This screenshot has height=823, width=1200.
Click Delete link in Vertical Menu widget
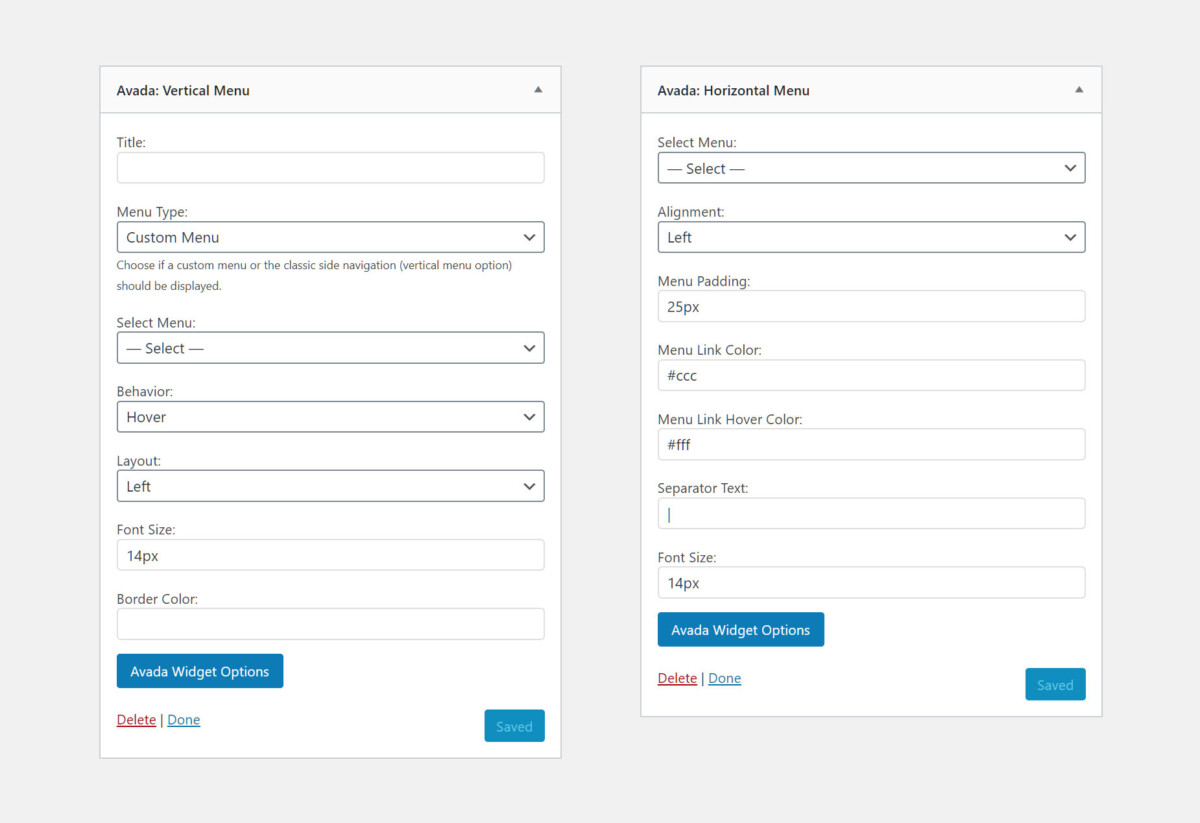[136, 719]
